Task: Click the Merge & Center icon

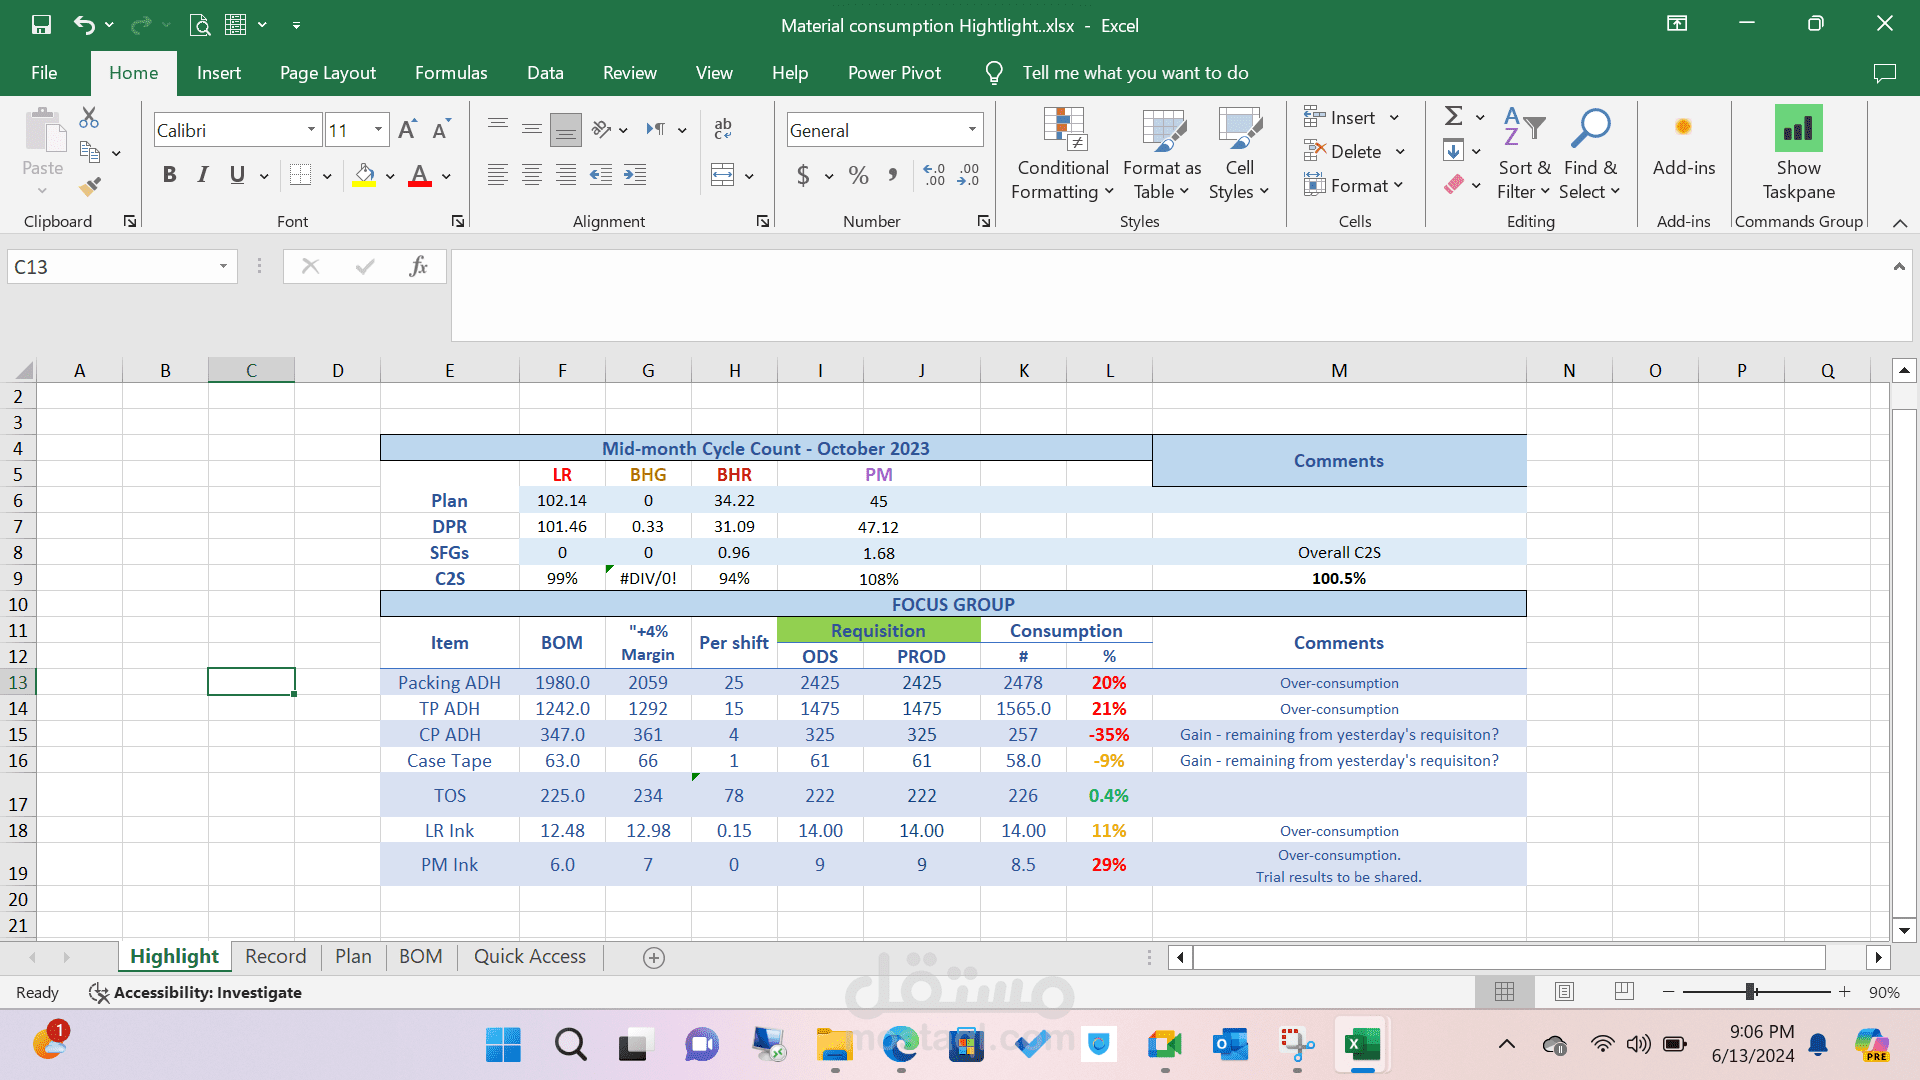Action: 722,175
